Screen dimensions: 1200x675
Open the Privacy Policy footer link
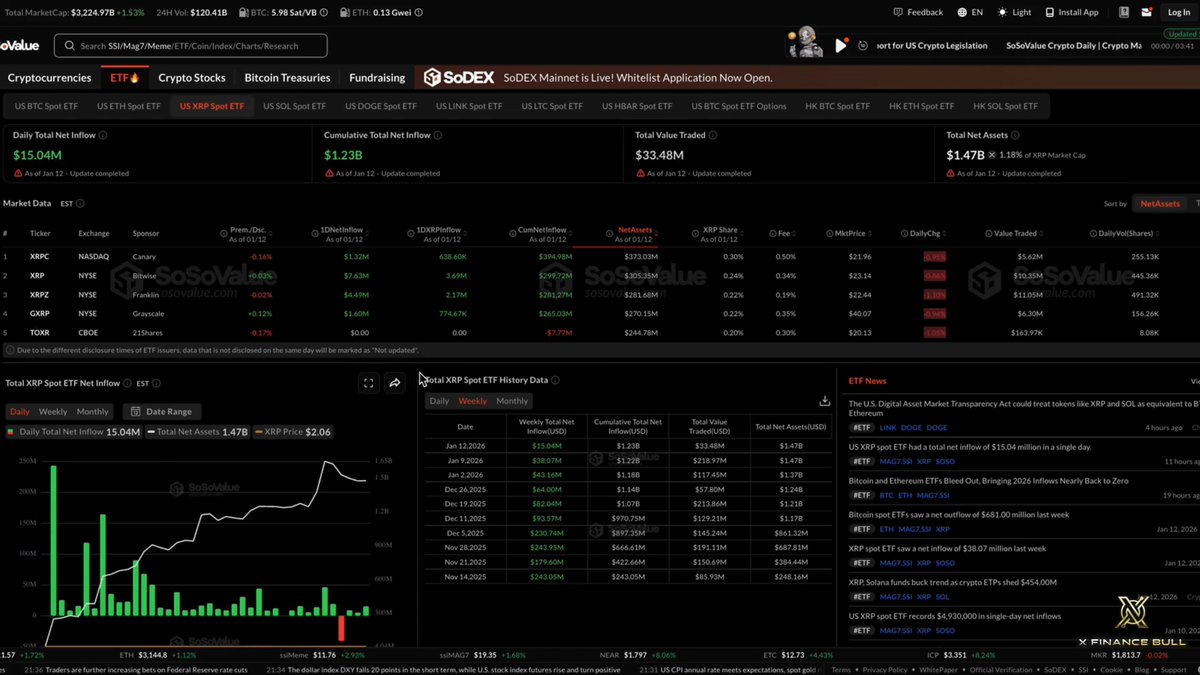click(x=885, y=670)
